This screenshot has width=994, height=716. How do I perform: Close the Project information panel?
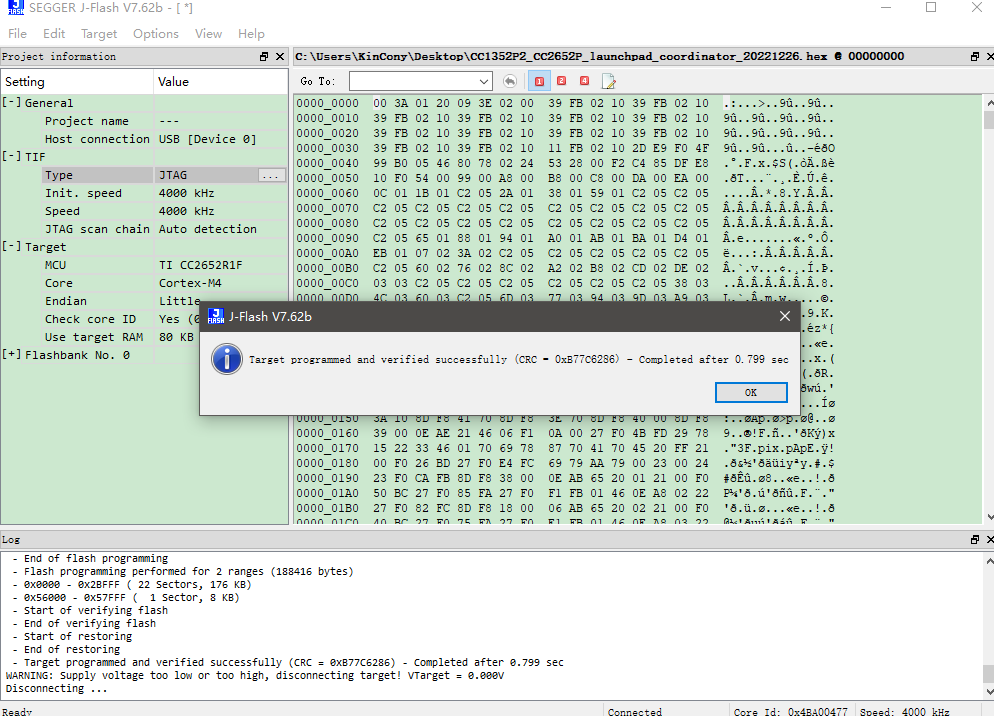click(x=280, y=57)
